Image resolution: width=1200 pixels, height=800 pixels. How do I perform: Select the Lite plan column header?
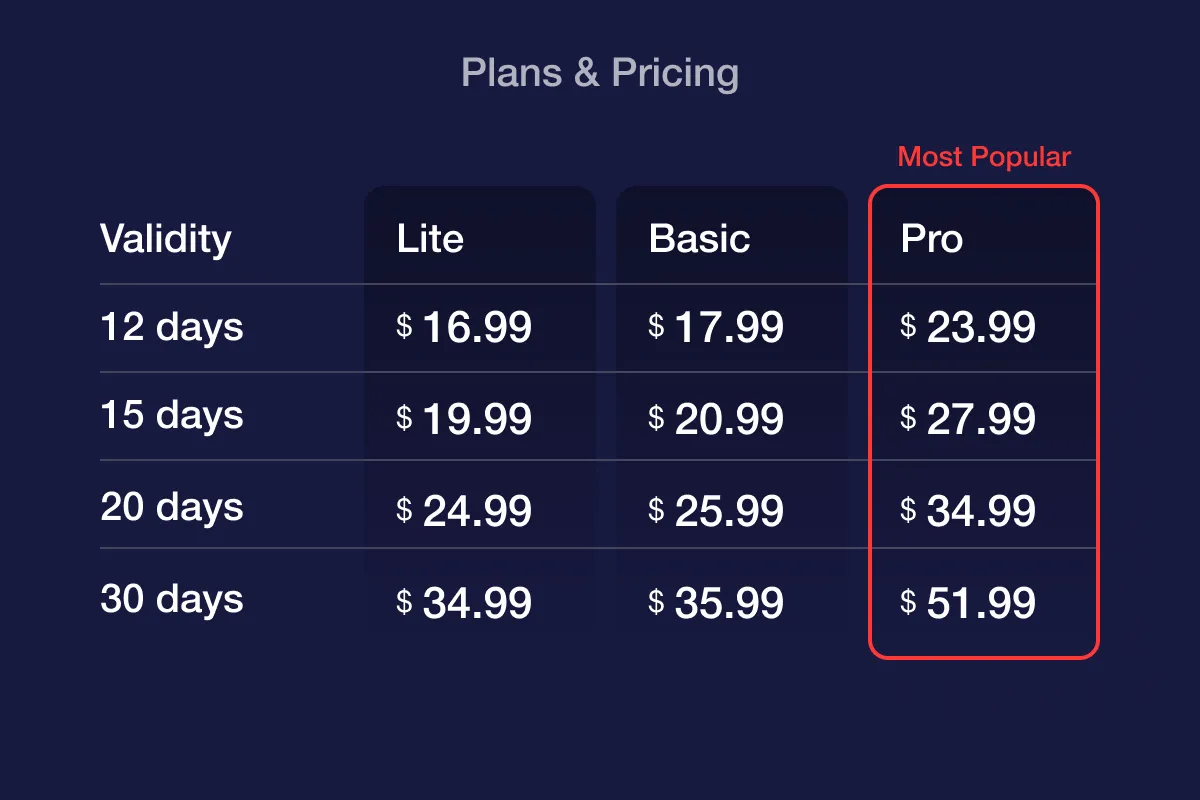430,239
